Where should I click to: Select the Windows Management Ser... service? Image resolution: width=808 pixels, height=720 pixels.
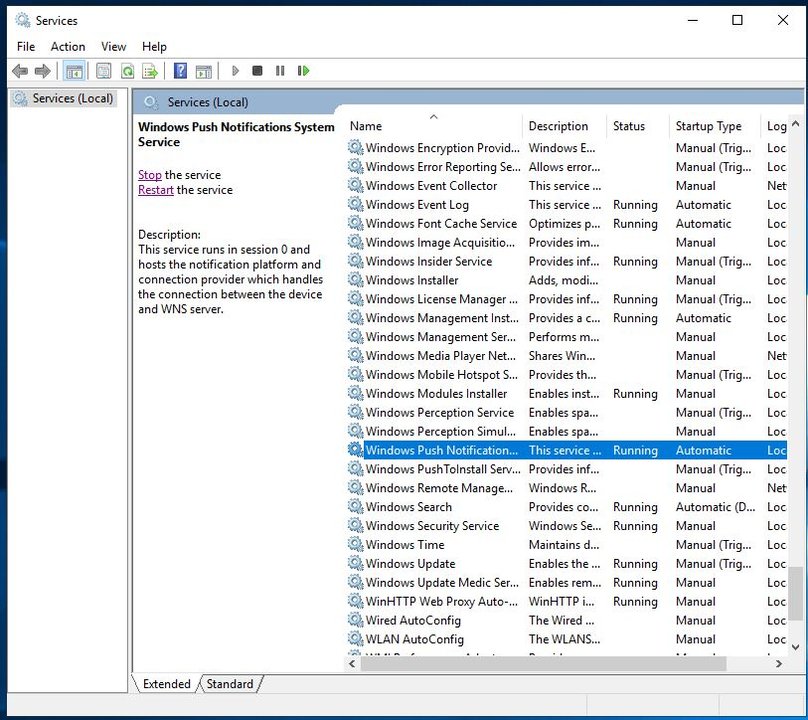566,337
